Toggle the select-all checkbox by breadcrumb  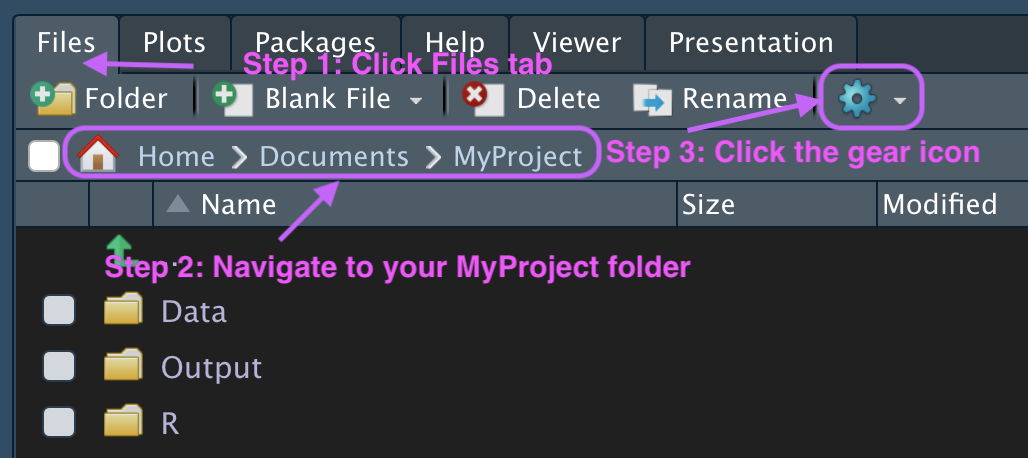pos(44,156)
